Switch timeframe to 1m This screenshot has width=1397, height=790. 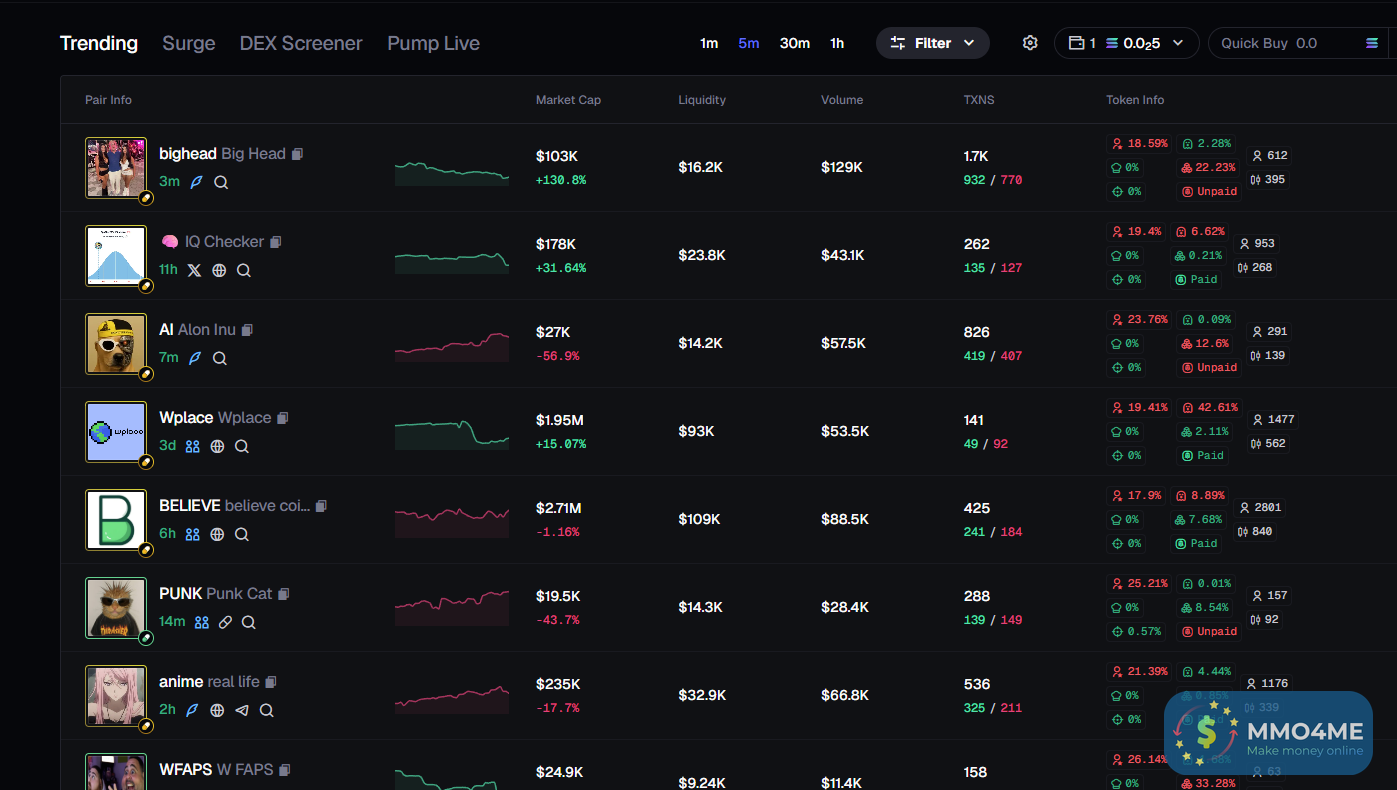point(709,43)
